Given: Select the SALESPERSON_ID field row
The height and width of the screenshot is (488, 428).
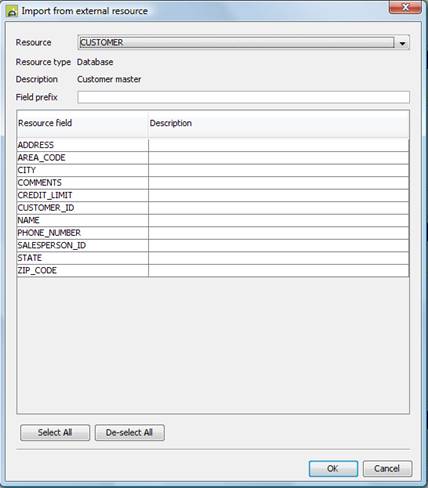Looking at the screenshot, I should click(x=213, y=246).
